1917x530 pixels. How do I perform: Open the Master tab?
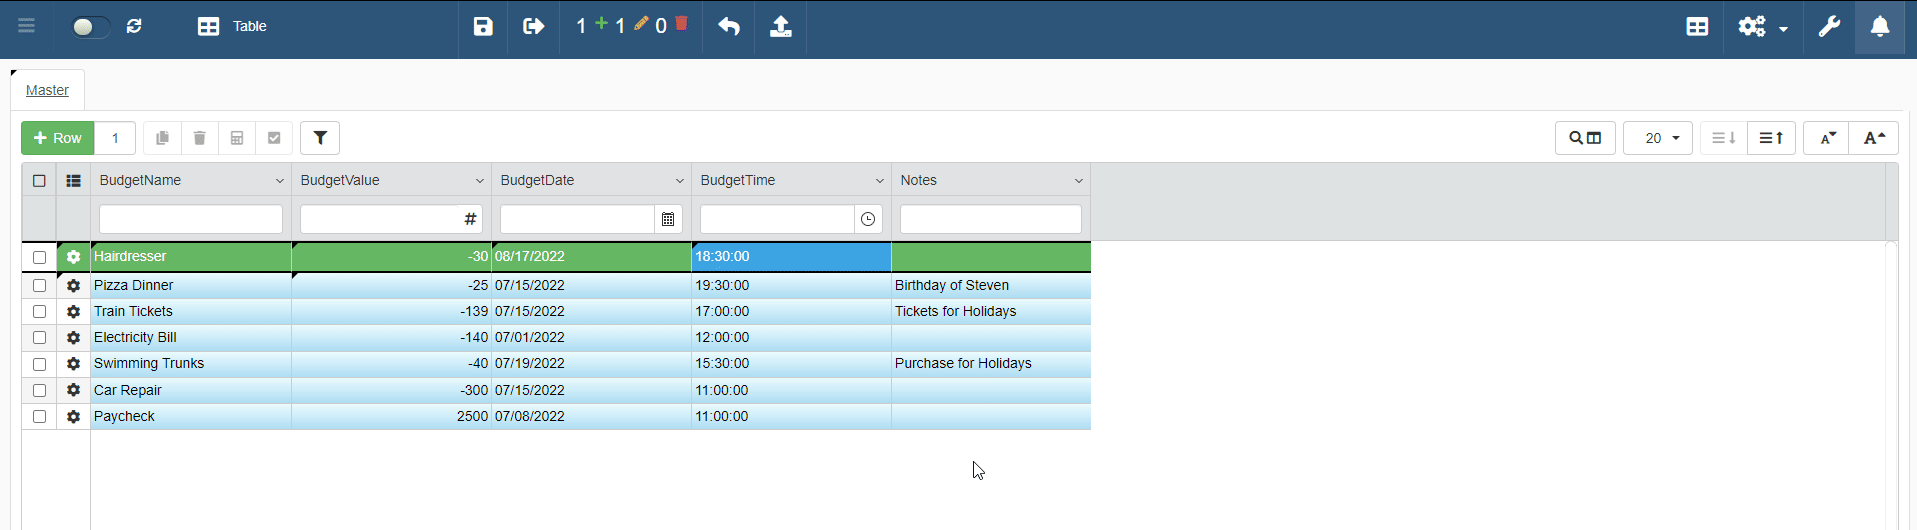click(x=47, y=90)
